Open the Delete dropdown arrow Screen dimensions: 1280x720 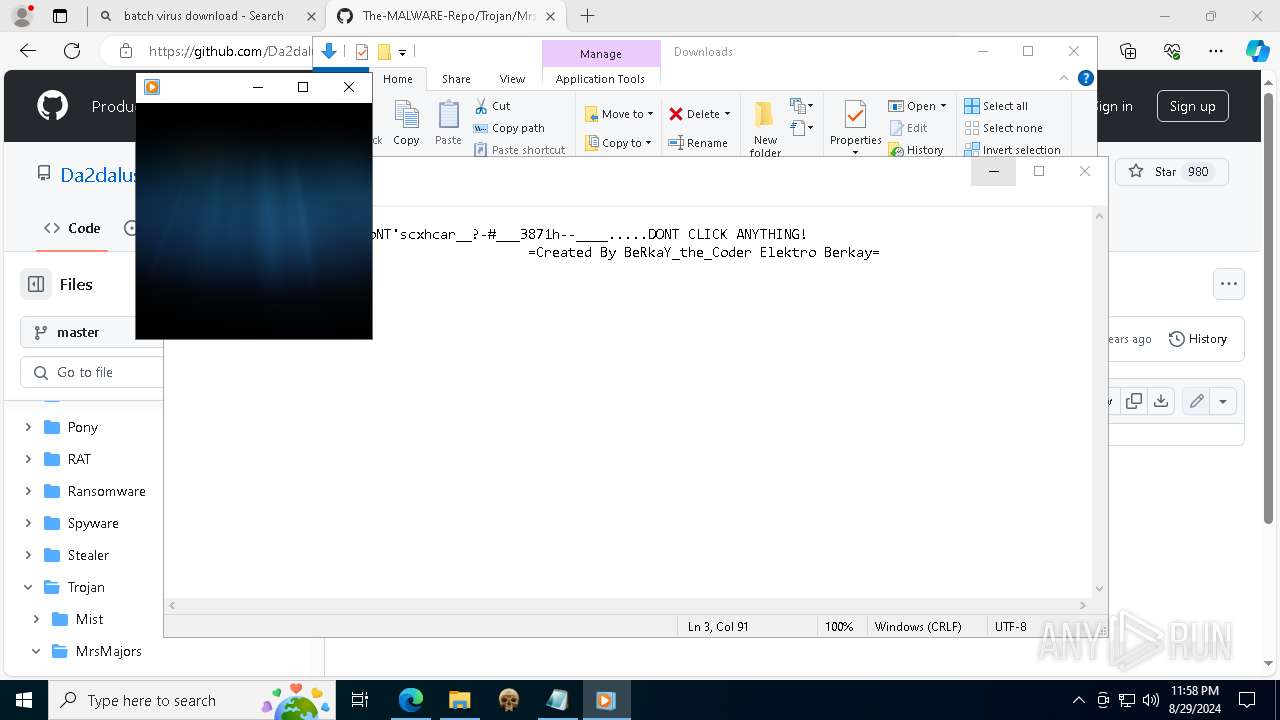(x=727, y=114)
